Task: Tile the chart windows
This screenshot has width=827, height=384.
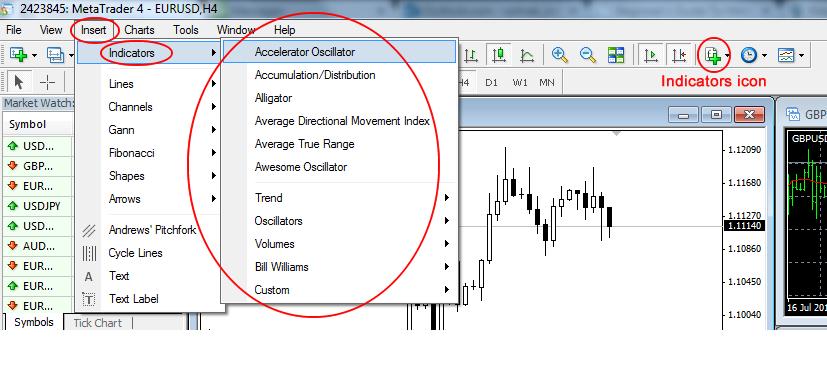Action: [616, 54]
